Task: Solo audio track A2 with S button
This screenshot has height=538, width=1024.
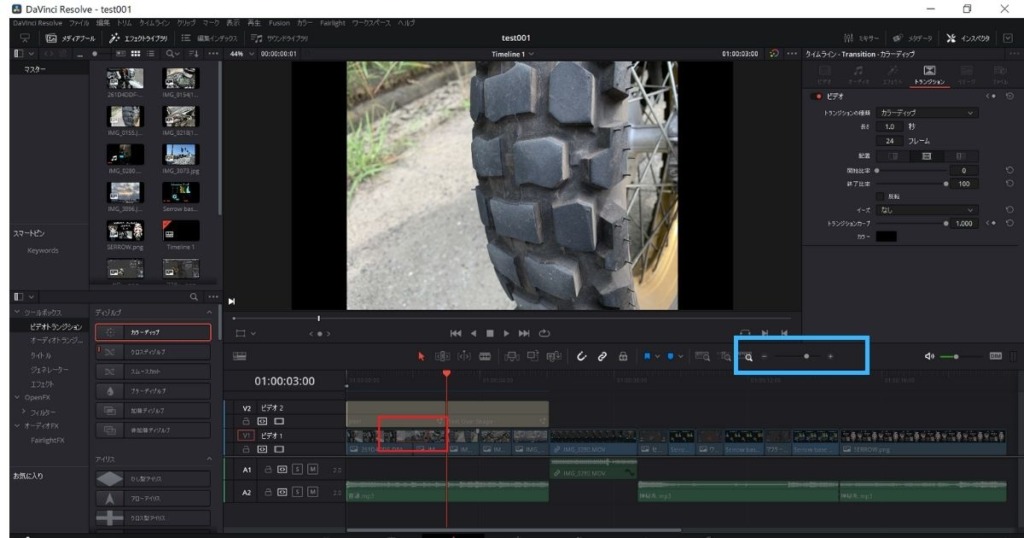Action: pos(297,492)
